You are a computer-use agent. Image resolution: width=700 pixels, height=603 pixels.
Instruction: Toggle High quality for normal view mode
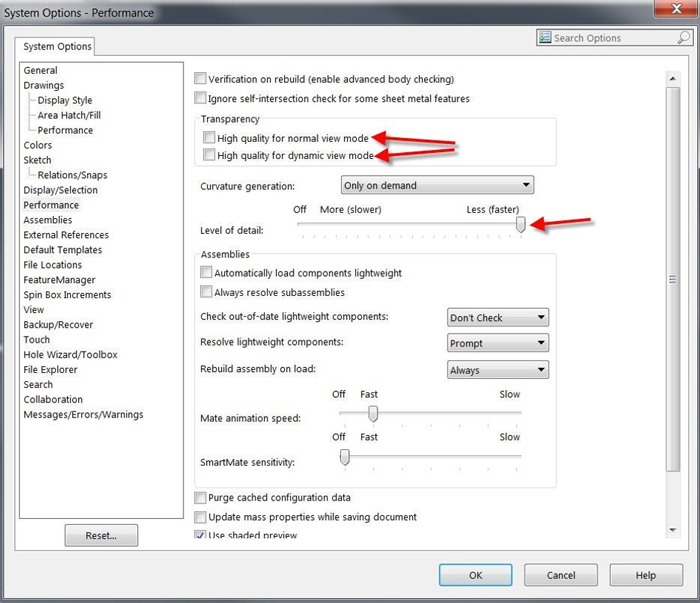[x=209, y=138]
